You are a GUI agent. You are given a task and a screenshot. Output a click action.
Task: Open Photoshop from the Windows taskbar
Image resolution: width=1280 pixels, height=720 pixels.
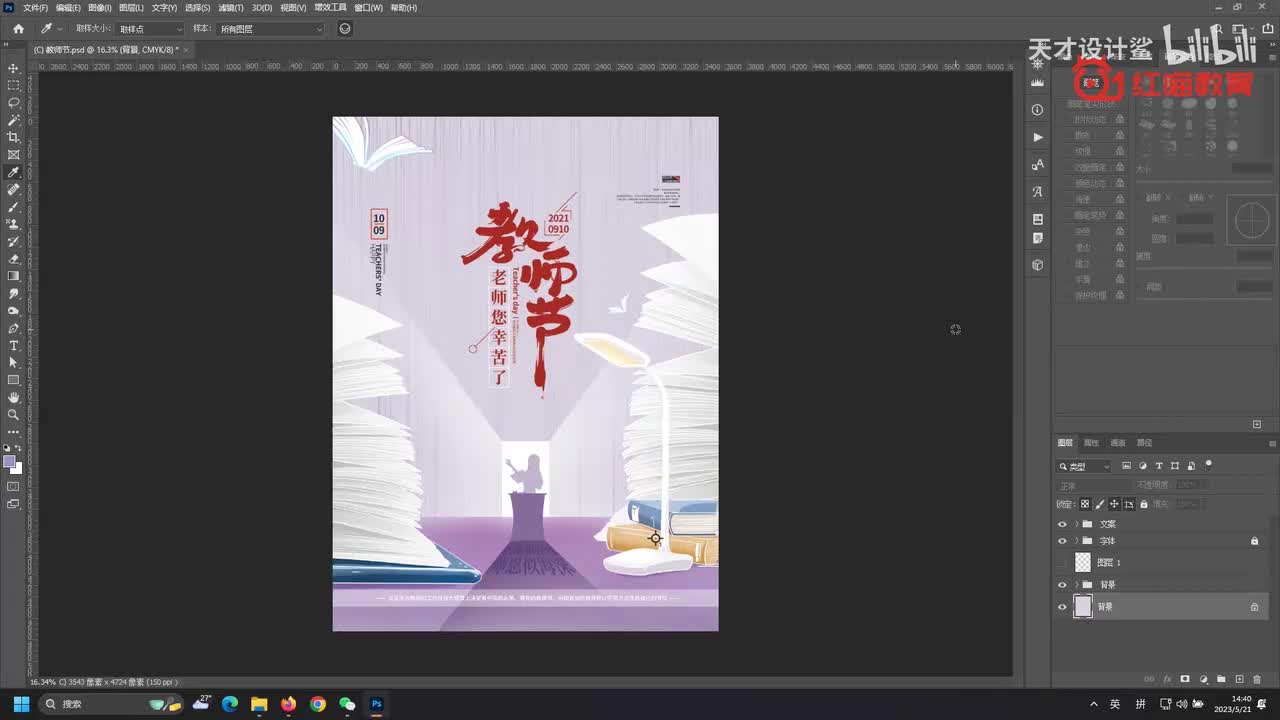pyautogui.click(x=377, y=704)
